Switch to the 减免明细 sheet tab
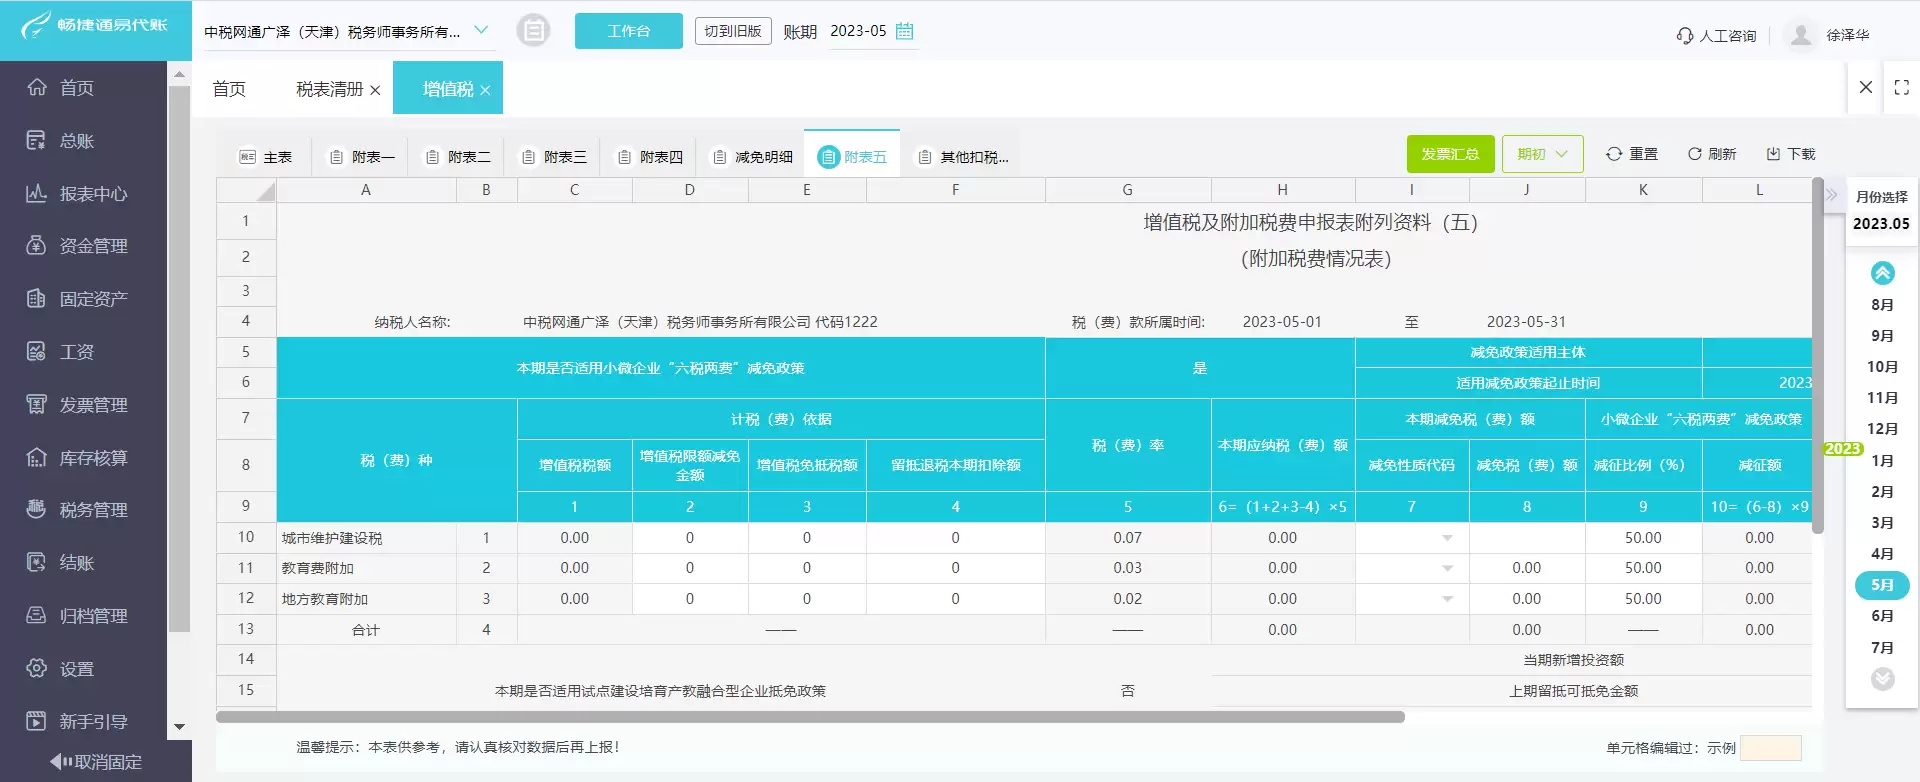1920x782 pixels. point(752,157)
